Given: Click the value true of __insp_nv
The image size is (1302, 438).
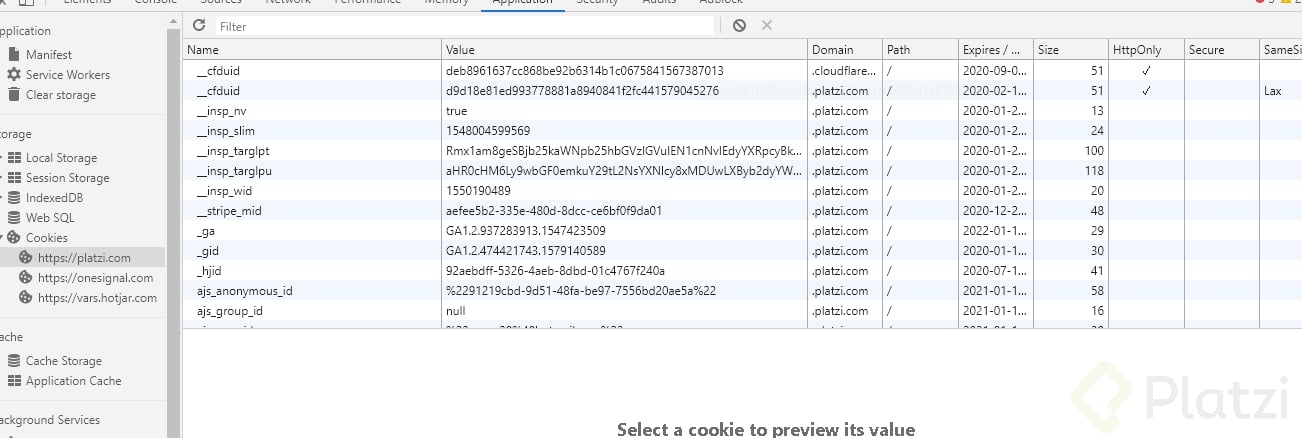Looking at the screenshot, I should (x=456, y=111).
